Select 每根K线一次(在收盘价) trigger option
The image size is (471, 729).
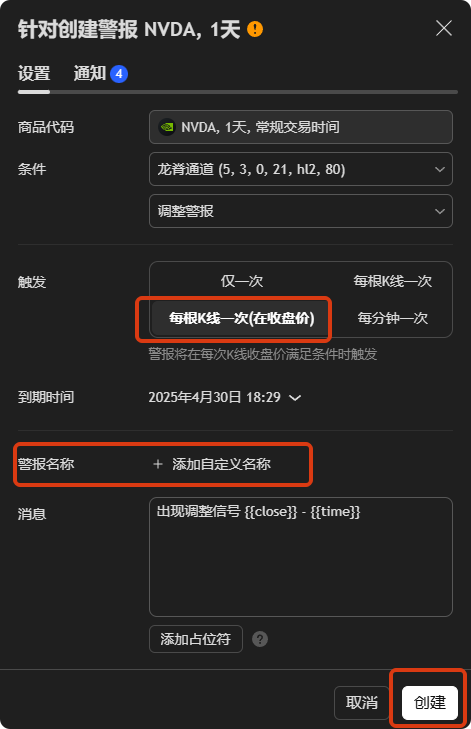[x=241, y=318]
